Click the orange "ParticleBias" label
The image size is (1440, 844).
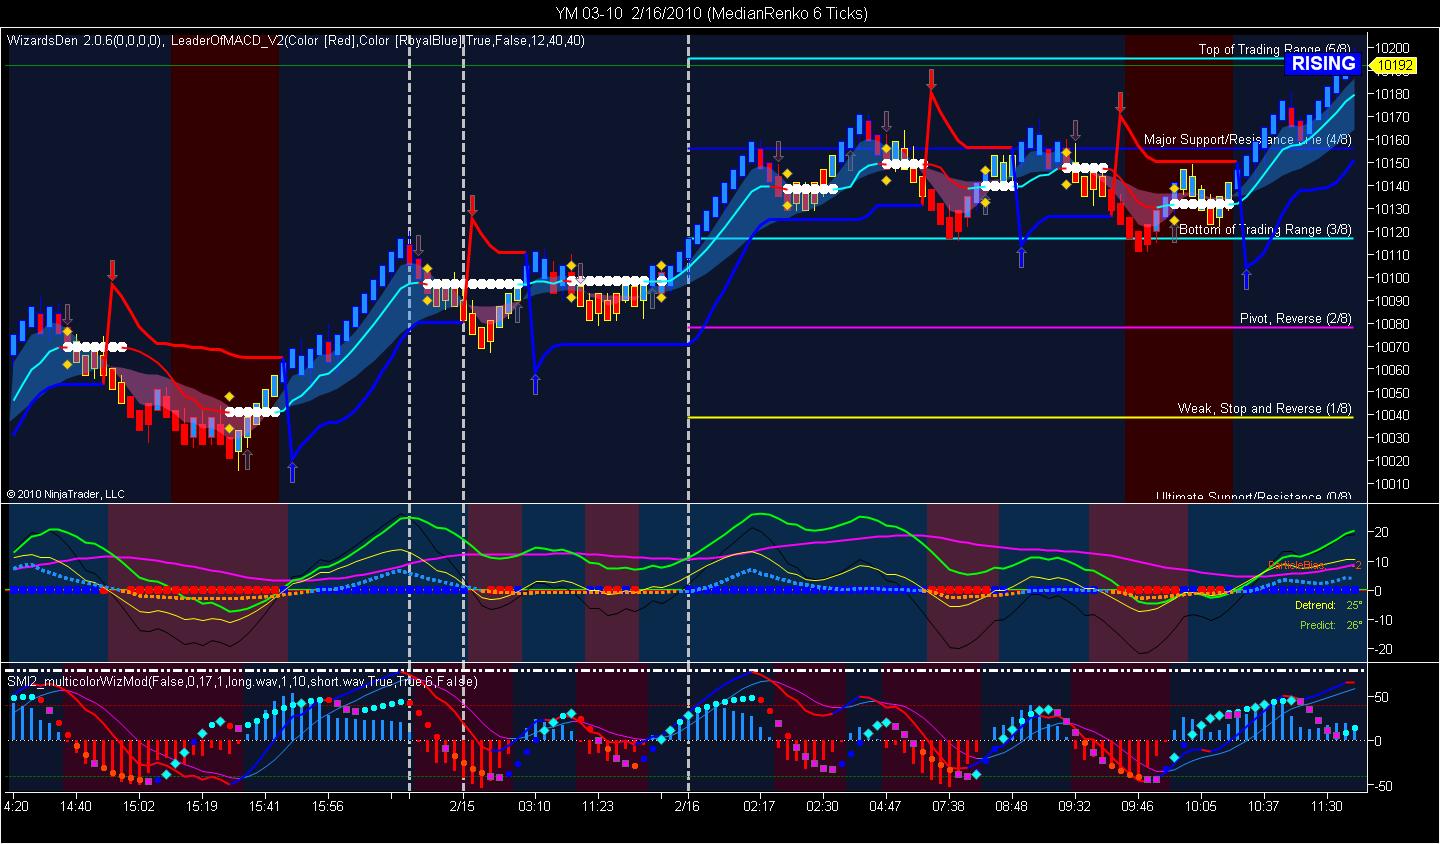pos(1298,565)
